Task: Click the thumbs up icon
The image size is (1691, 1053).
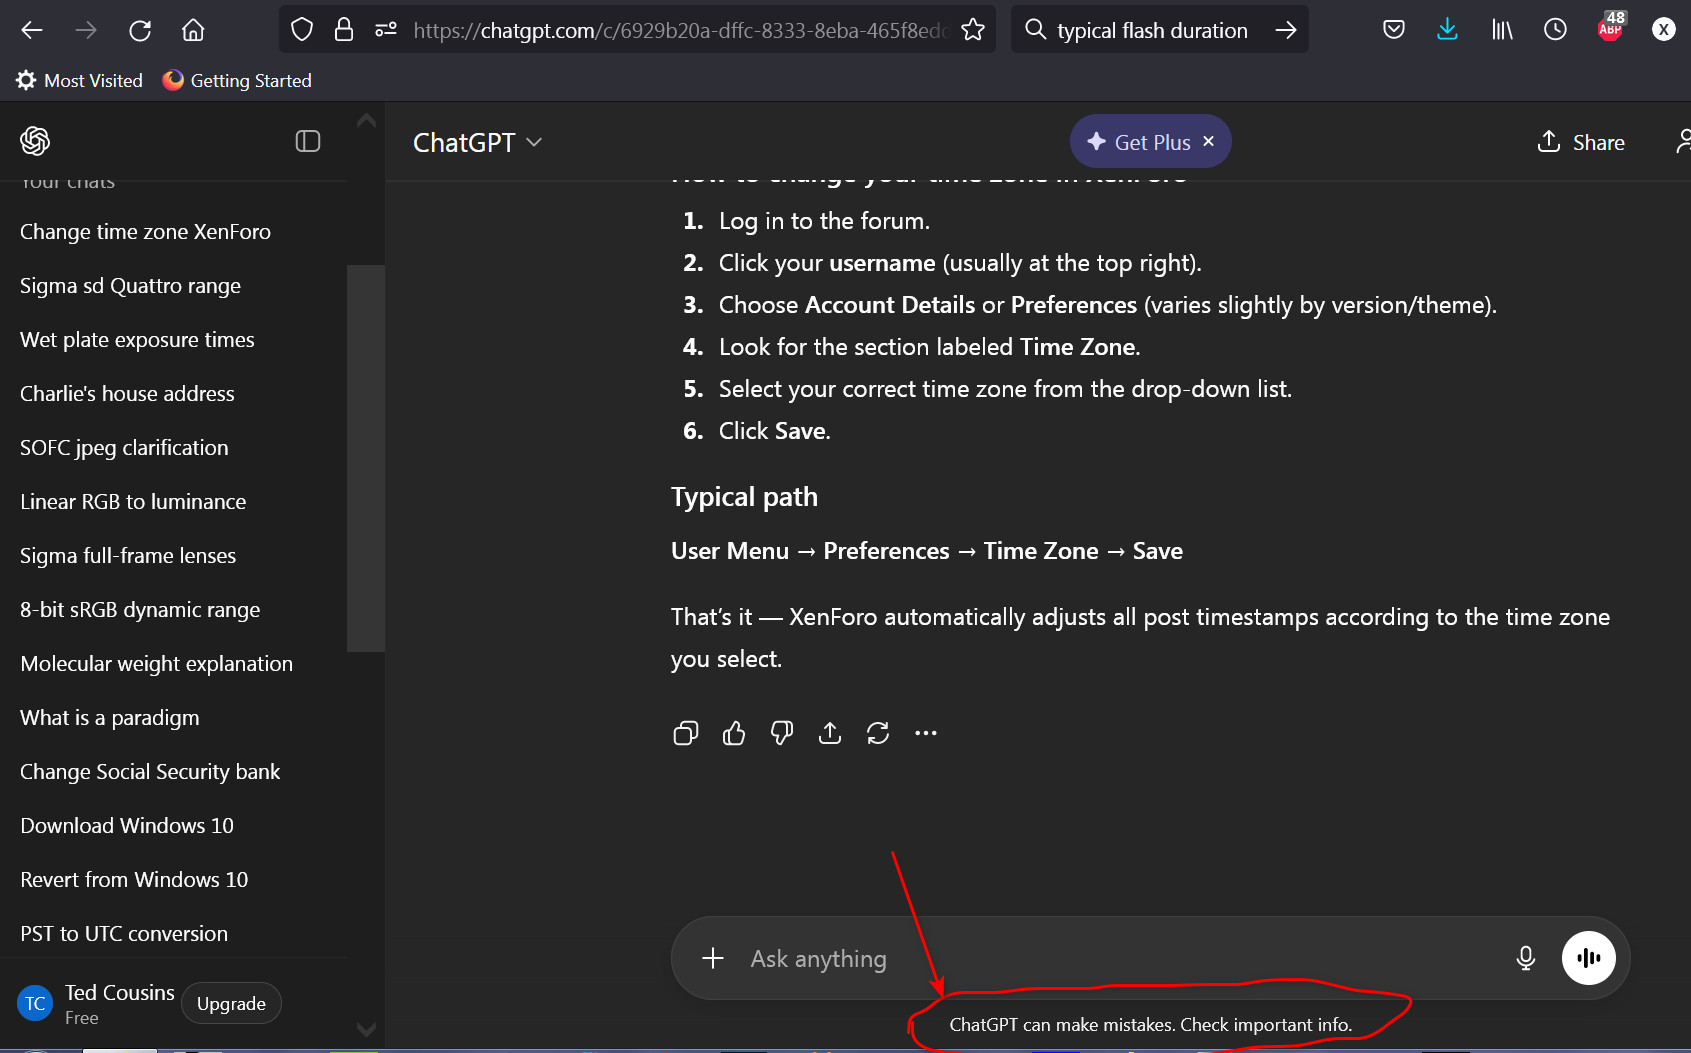Action: (x=734, y=733)
